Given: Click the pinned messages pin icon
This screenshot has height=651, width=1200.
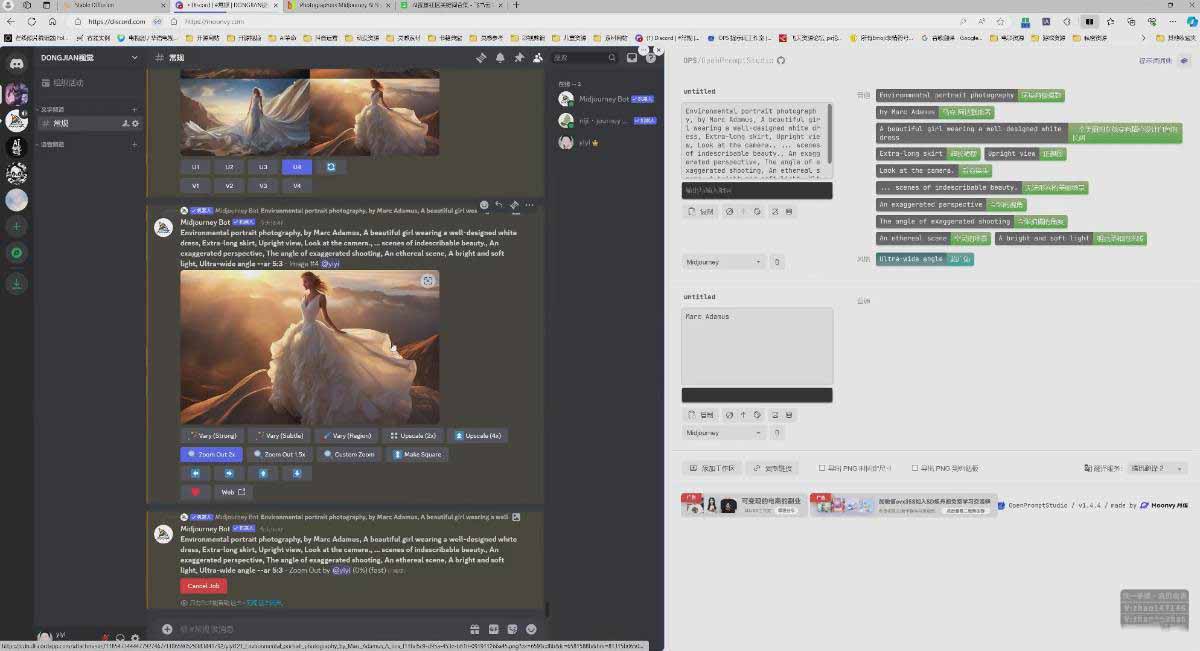Looking at the screenshot, I should click(519, 58).
